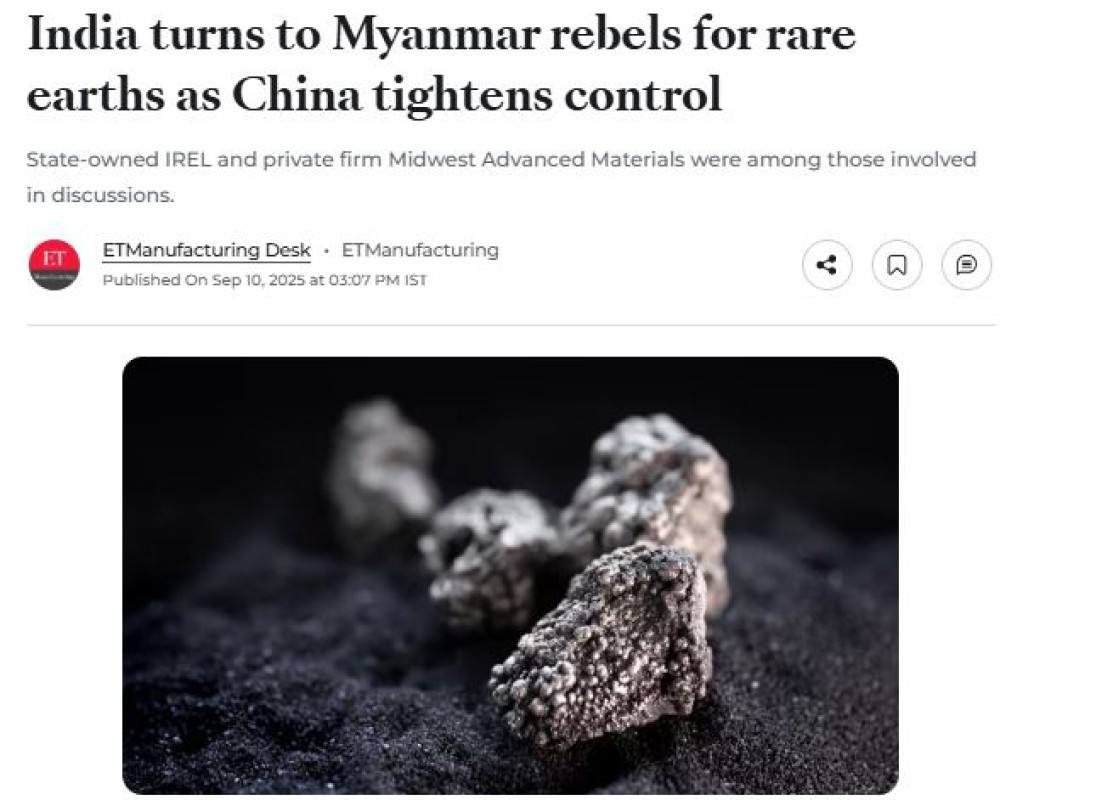Click the blurred rock at the back
This screenshot has width=1096, height=800.
tap(380, 465)
